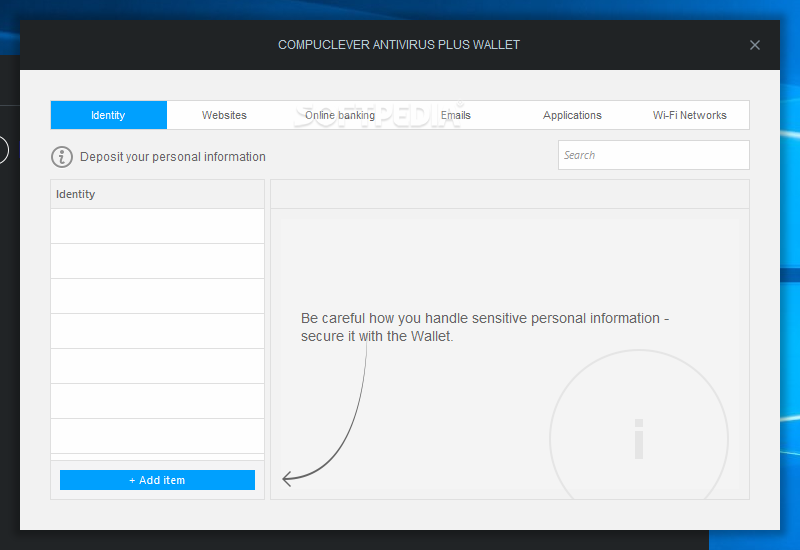The width and height of the screenshot is (800, 550).
Task: Add a new item to Wallet
Action: [x=157, y=480]
